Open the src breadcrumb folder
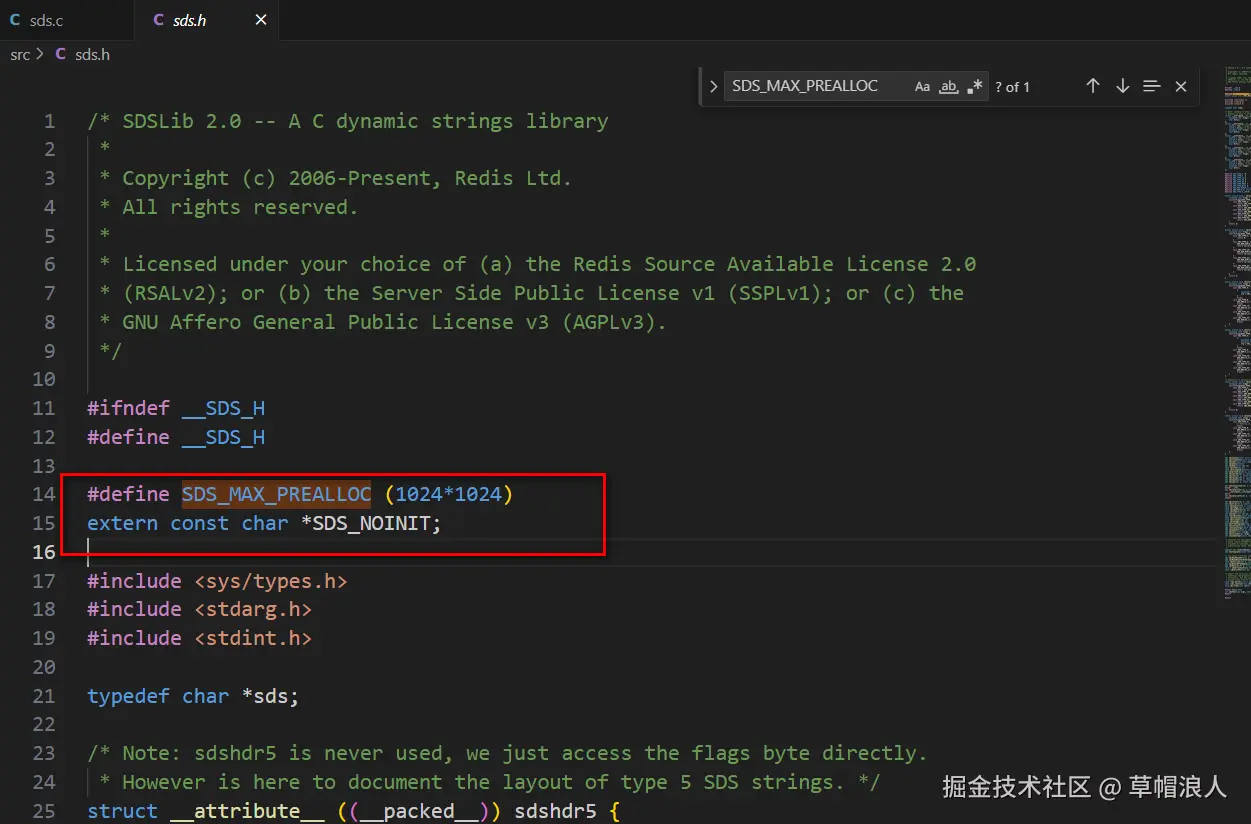Image resolution: width=1251 pixels, height=824 pixels. (x=20, y=54)
